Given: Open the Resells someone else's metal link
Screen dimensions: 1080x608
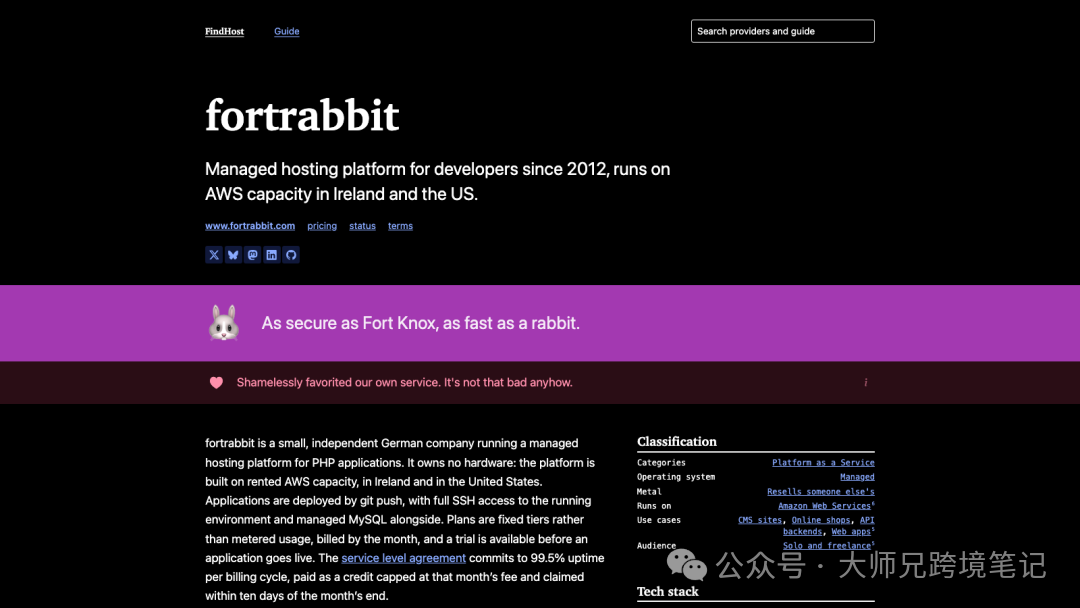Looking at the screenshot, I should [821, 492].
